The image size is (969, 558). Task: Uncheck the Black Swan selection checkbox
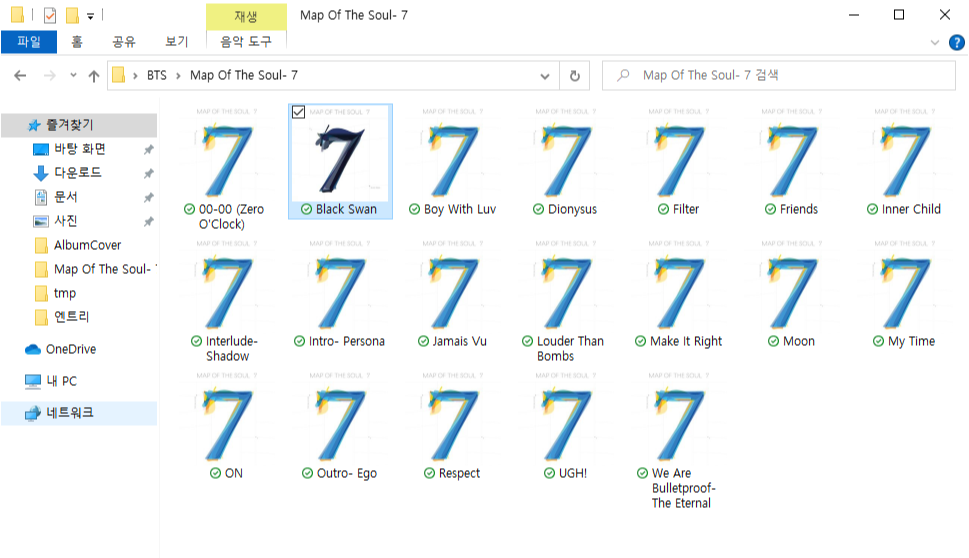(x=298, y=112)
